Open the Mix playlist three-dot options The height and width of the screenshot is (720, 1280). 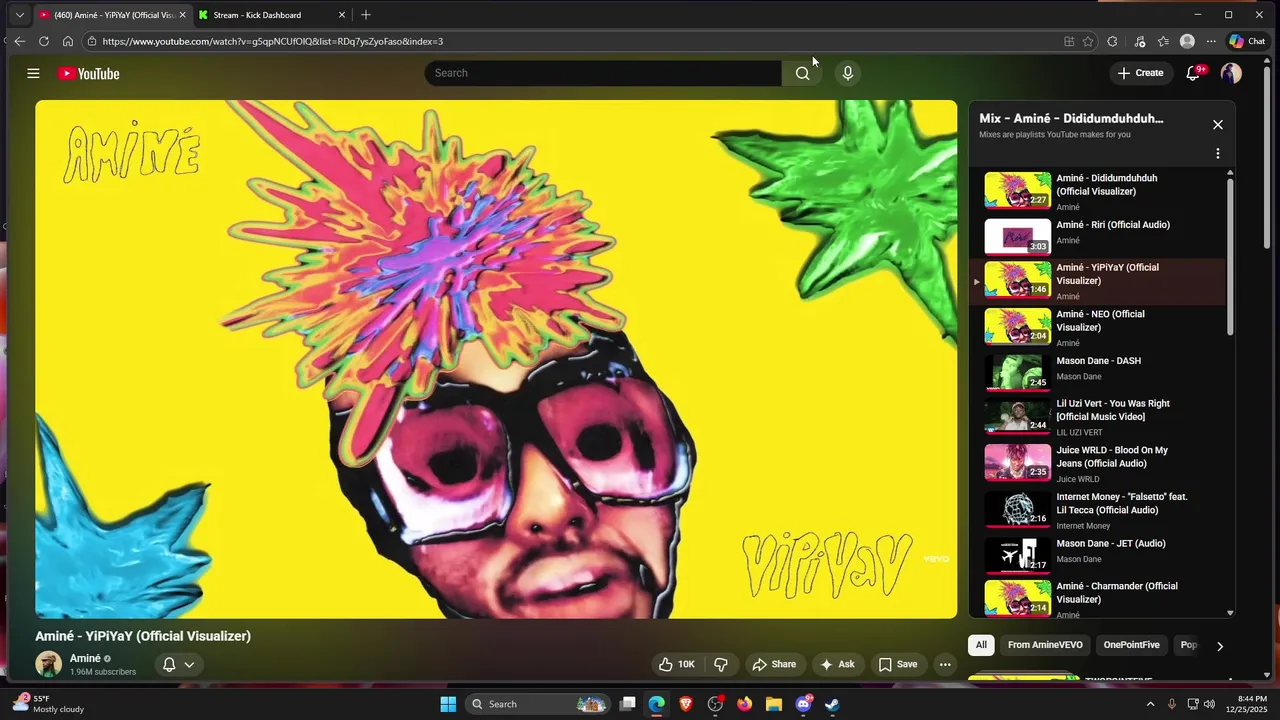1217,154
